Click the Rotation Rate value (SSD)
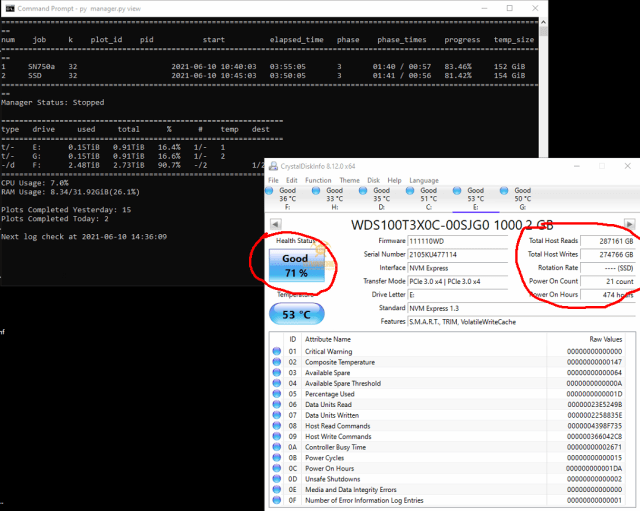 click(x=608, y=268)
